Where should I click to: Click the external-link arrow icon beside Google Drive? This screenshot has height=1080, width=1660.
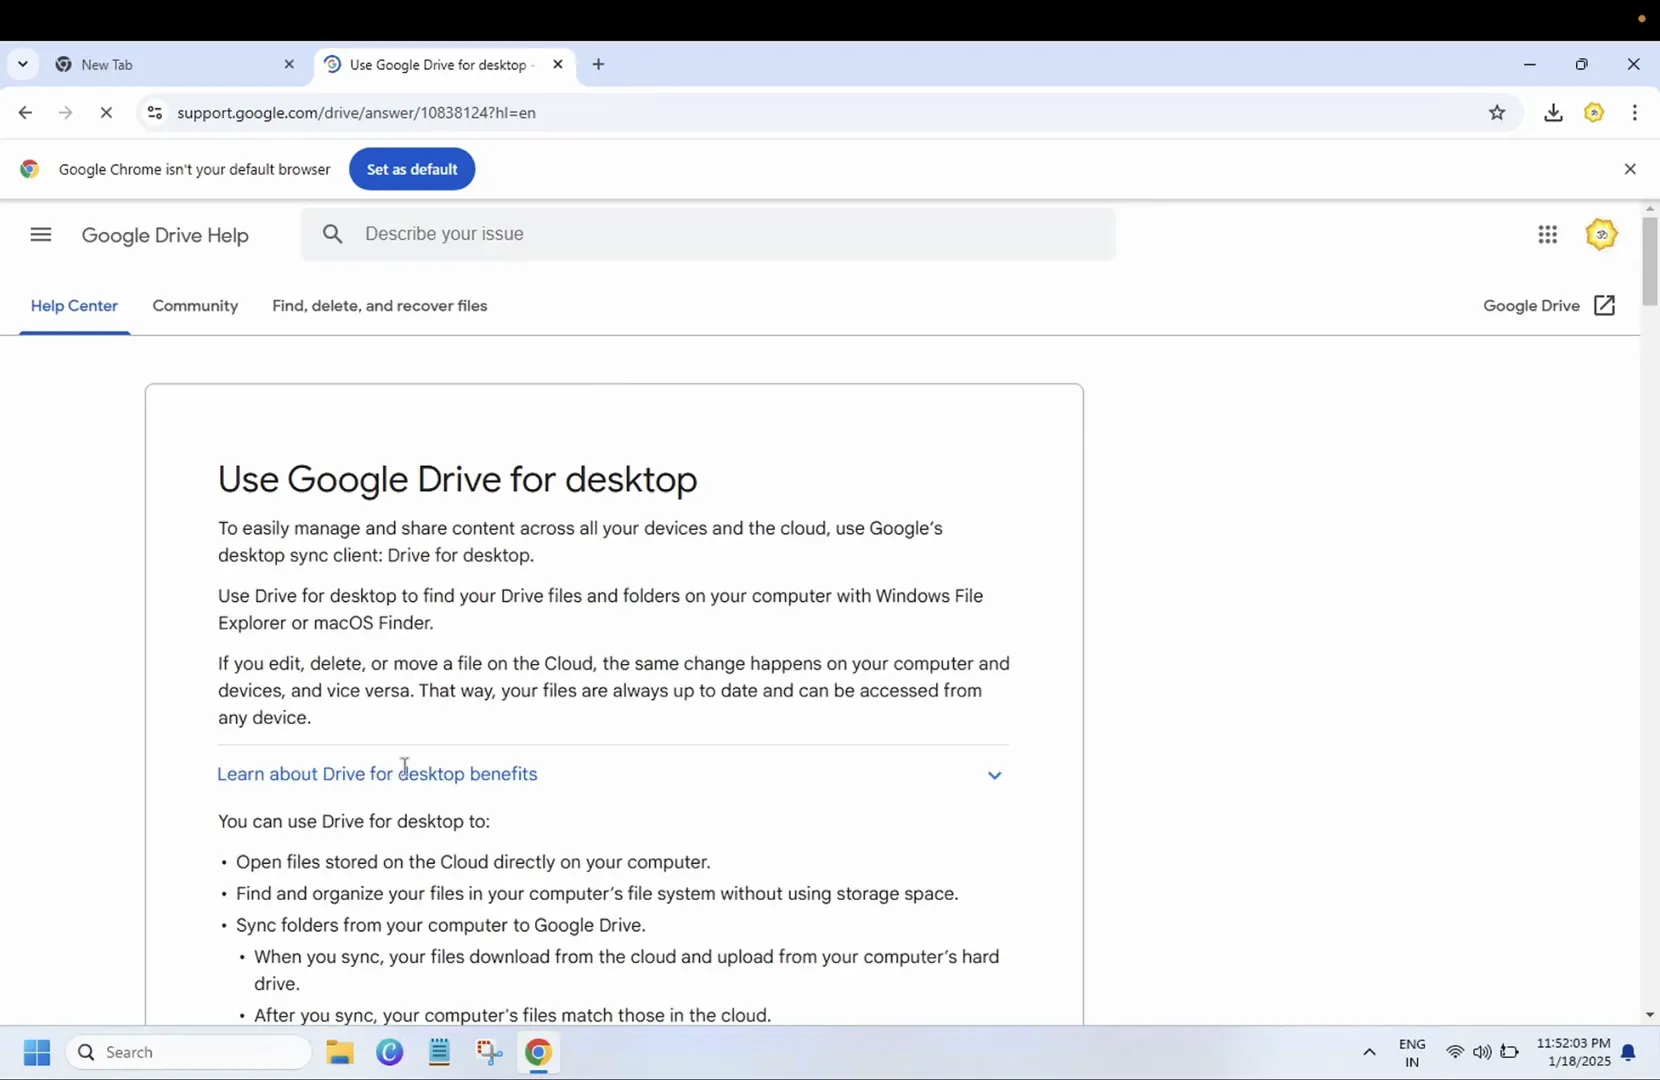(x=1605, y=306)
